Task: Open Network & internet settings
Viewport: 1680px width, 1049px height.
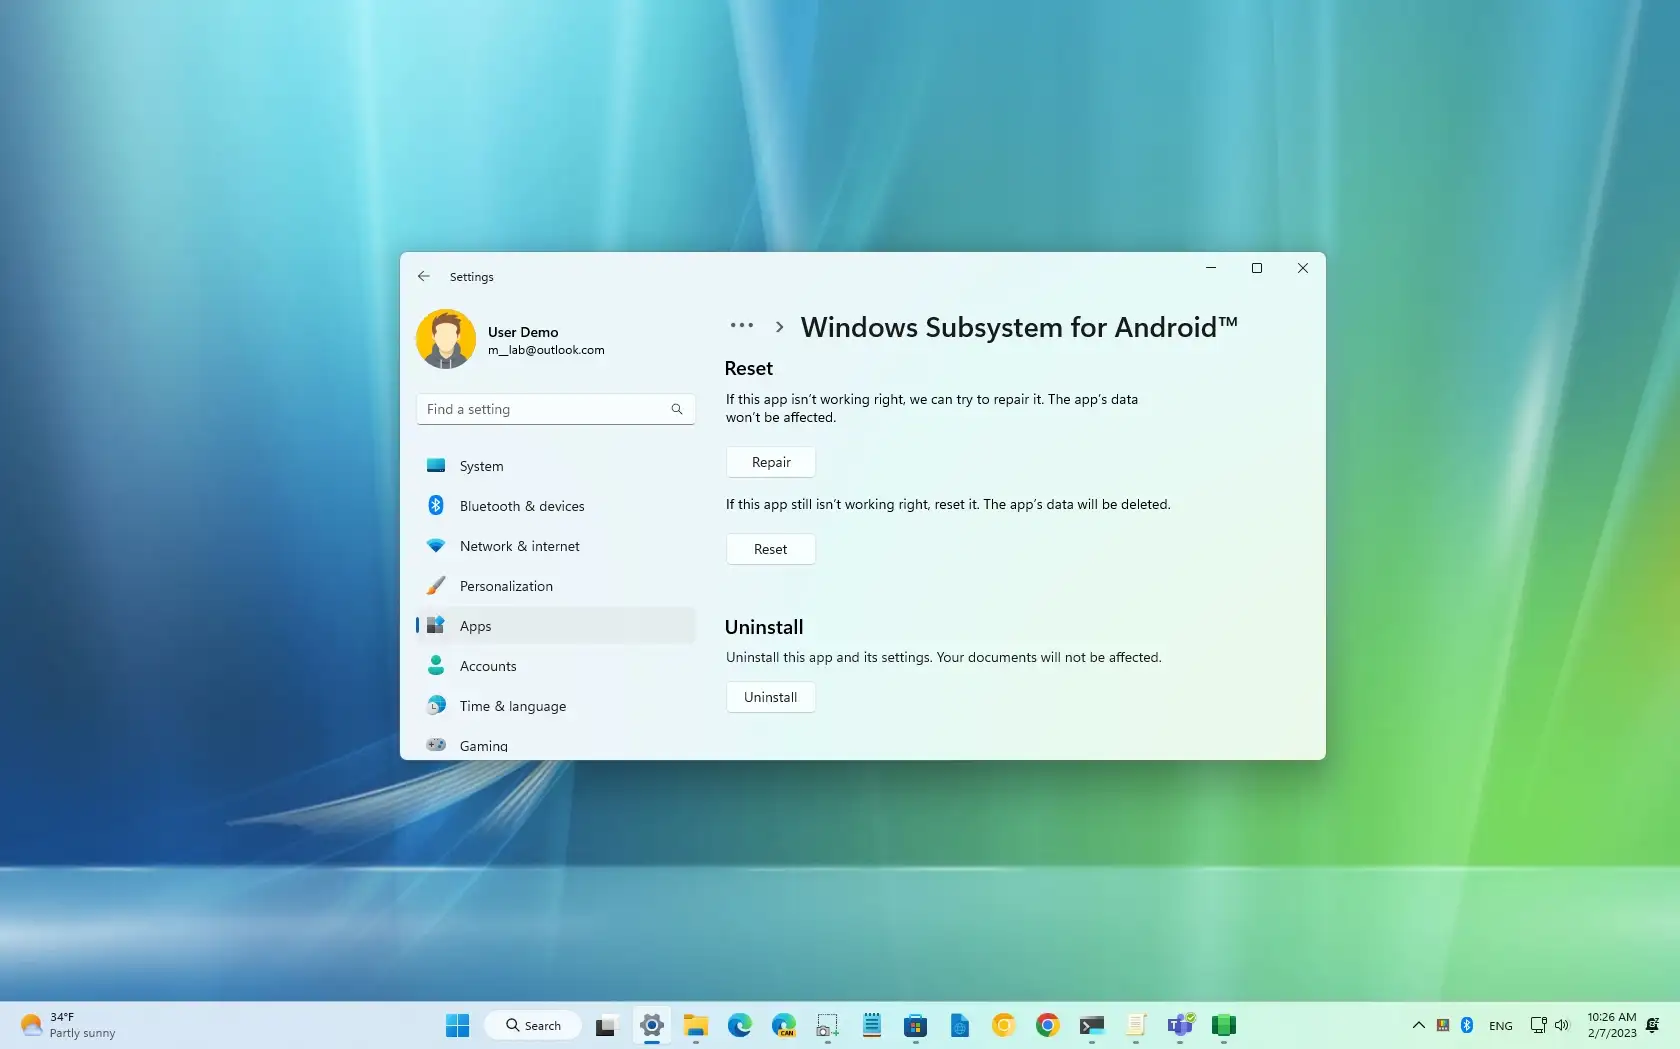Action: tap(519, 546)
